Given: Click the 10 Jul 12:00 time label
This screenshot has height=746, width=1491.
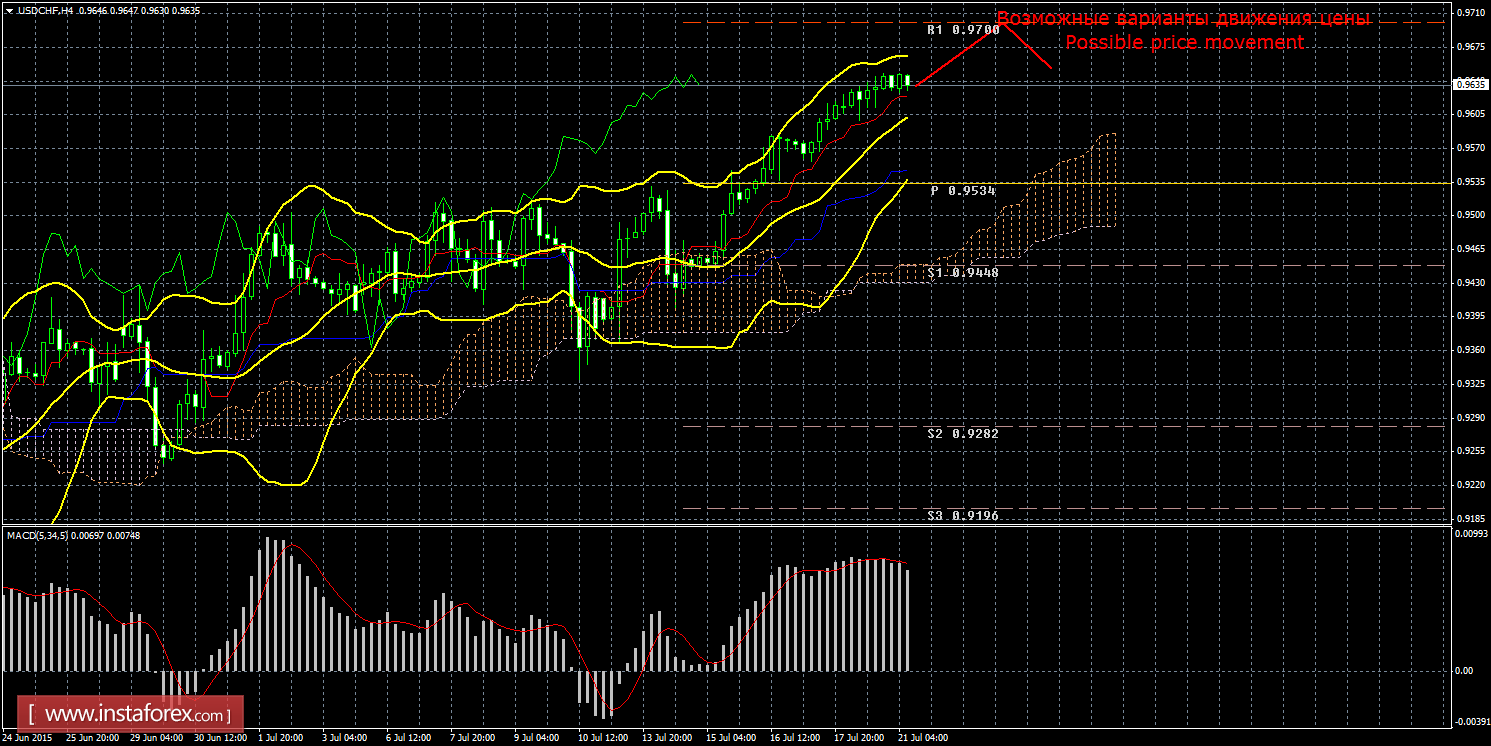Looking at the screenshot, I should point(602,738).
